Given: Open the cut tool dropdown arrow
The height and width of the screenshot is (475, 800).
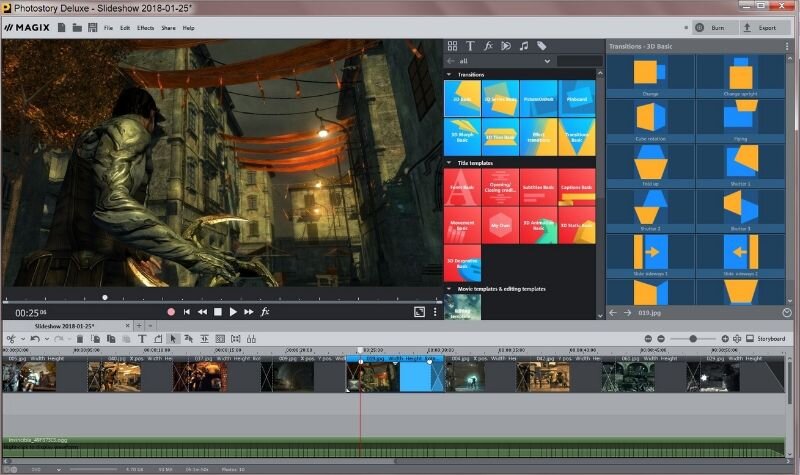Looking at the screenshot, I should 22,339.
